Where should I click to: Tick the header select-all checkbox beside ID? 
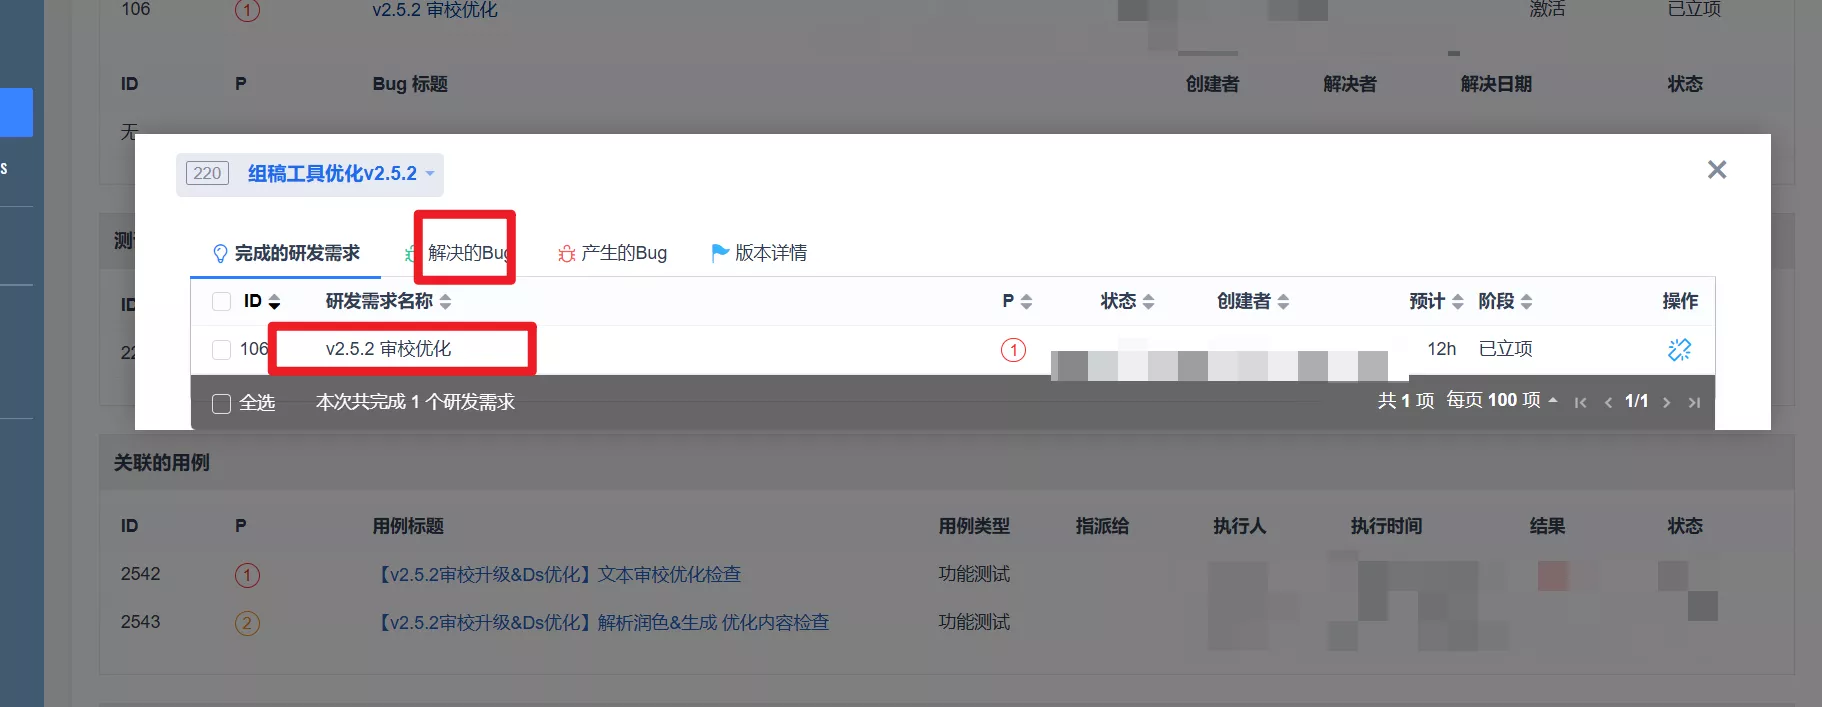(222, 302)
